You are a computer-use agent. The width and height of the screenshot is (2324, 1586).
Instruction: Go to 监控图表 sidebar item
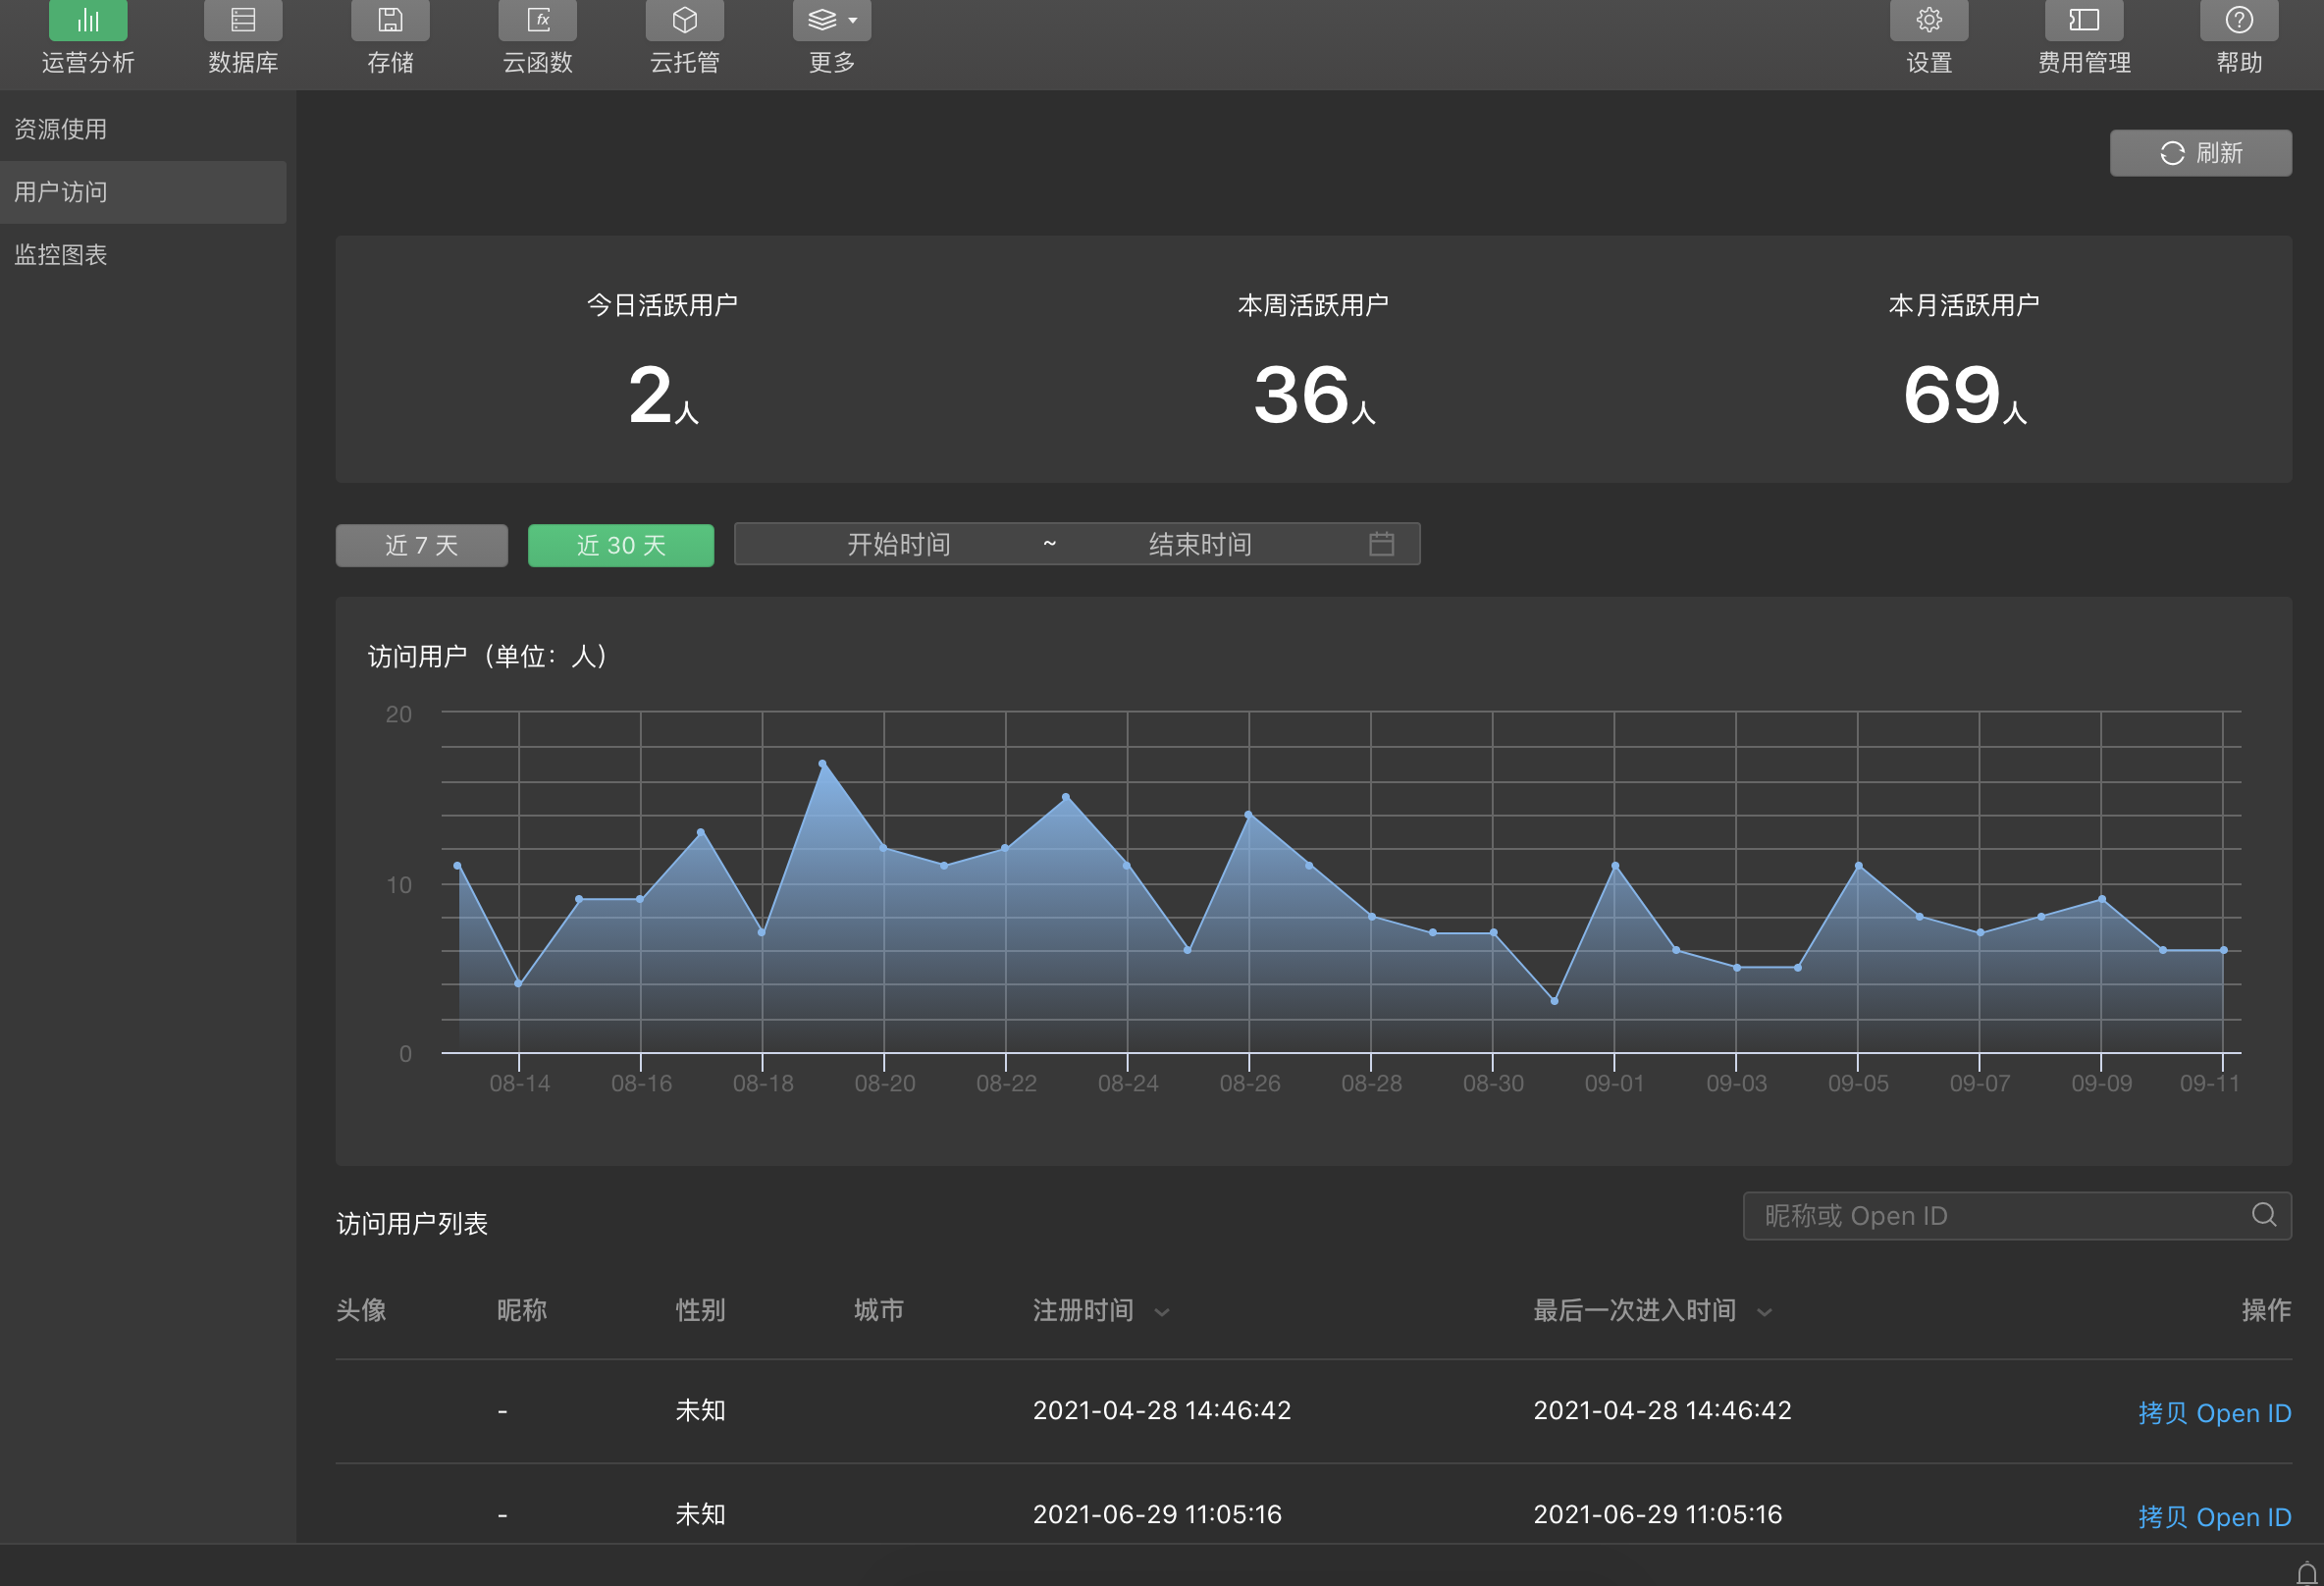pos(60,255)
